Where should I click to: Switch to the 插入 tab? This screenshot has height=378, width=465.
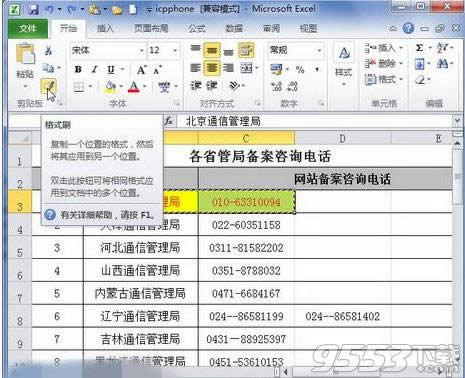click(105, 28)
